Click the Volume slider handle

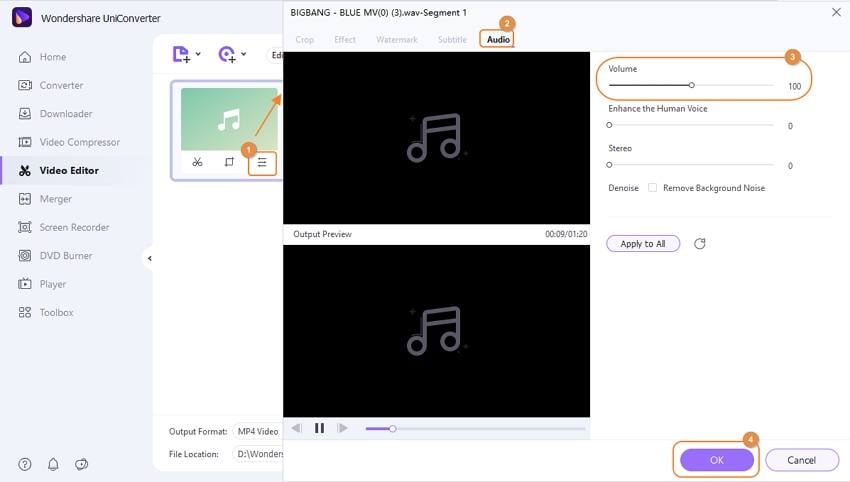click(692, 85)
